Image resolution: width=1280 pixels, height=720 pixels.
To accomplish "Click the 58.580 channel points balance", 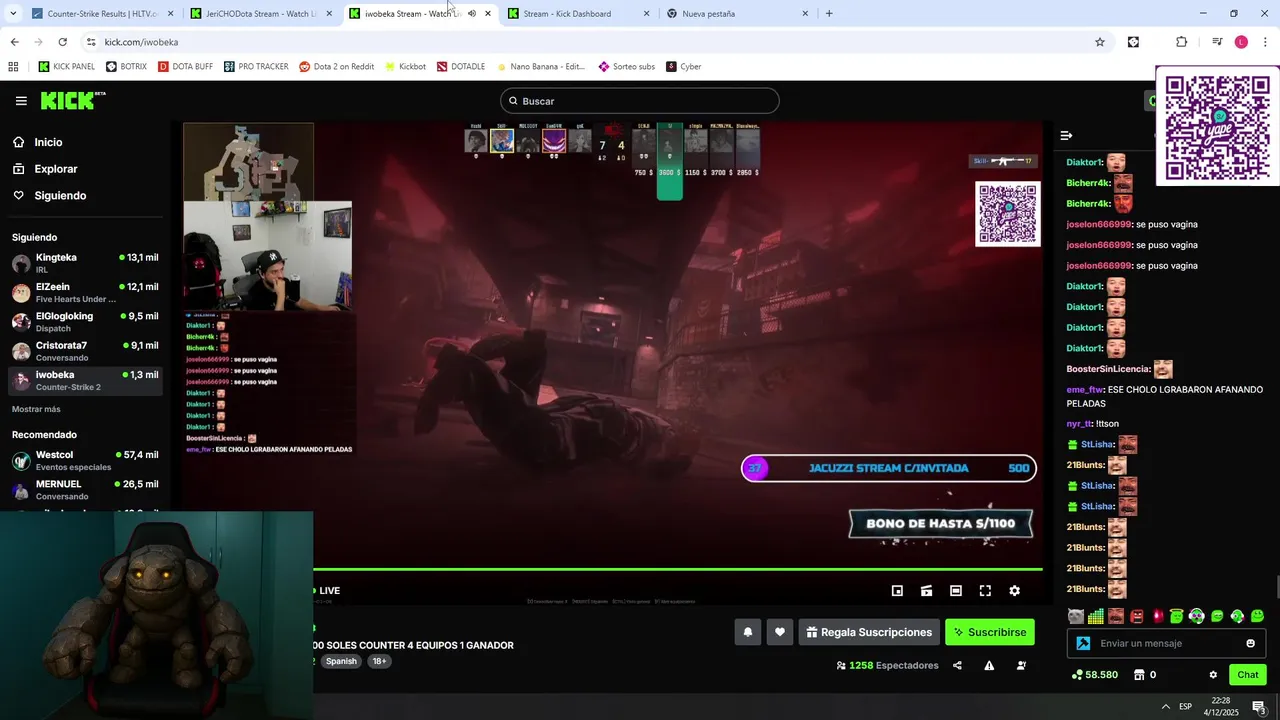I will (x=1095, y=675).
